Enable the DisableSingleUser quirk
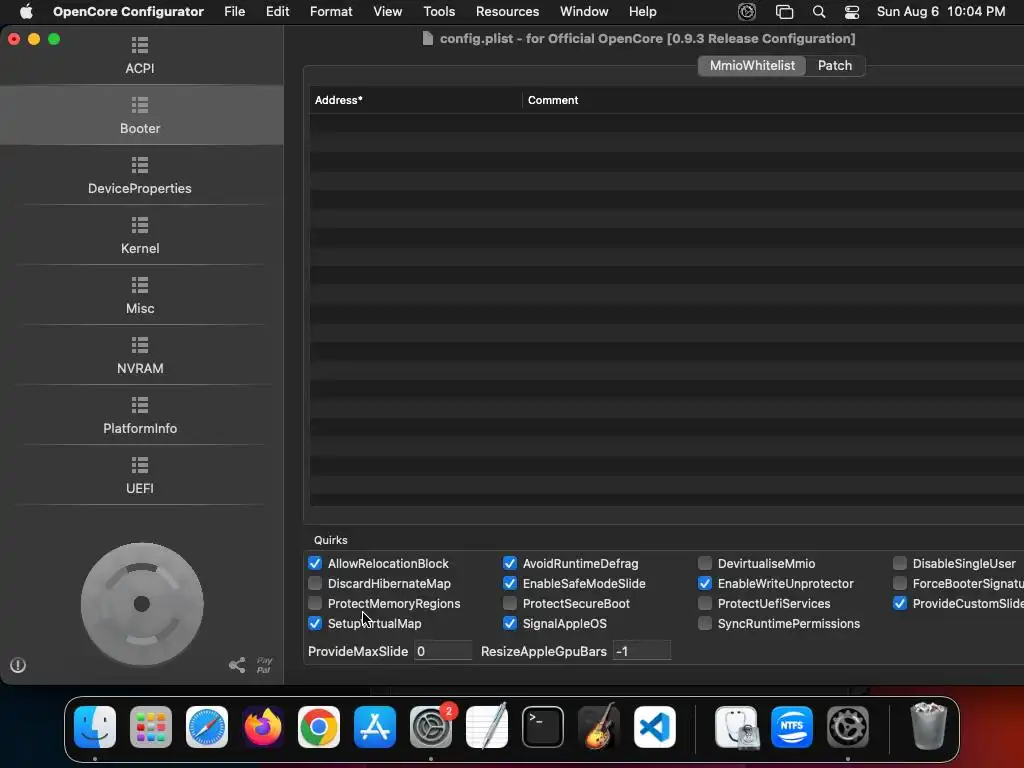 pos(900,563)
